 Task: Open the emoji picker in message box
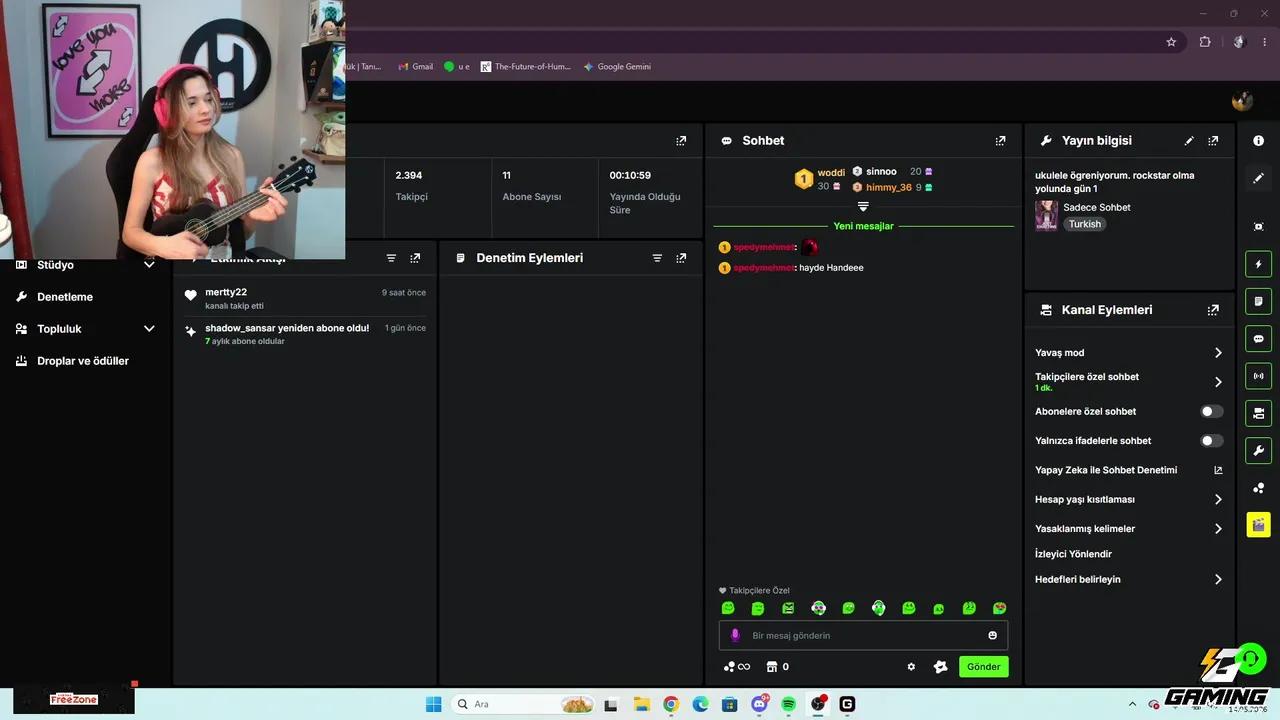tap(992, 635)
